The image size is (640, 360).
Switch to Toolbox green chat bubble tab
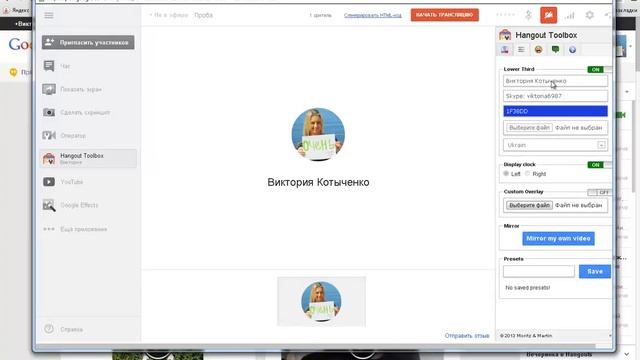coord(556,50)
